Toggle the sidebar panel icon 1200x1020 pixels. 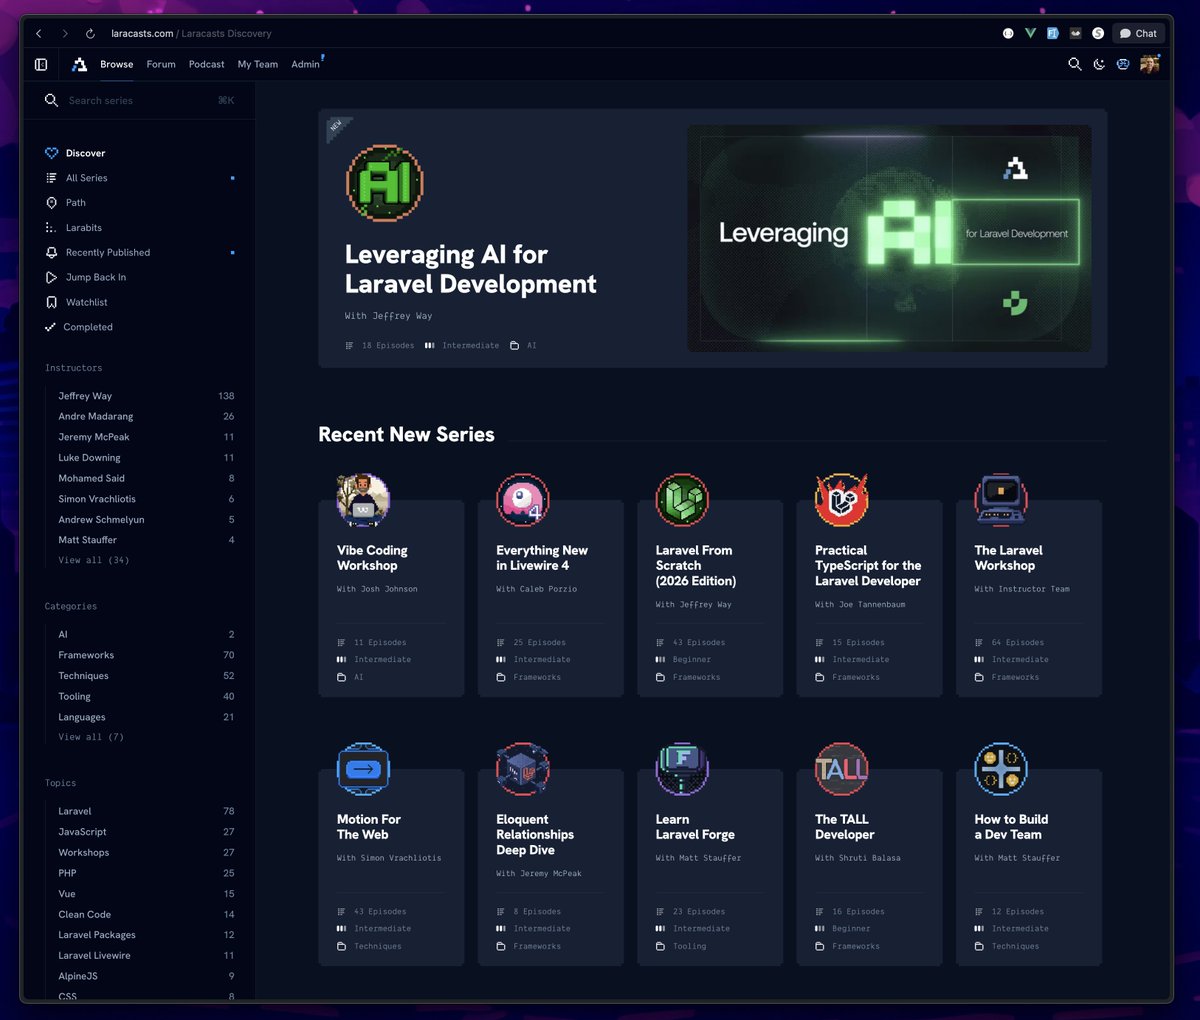click(41, 64)
